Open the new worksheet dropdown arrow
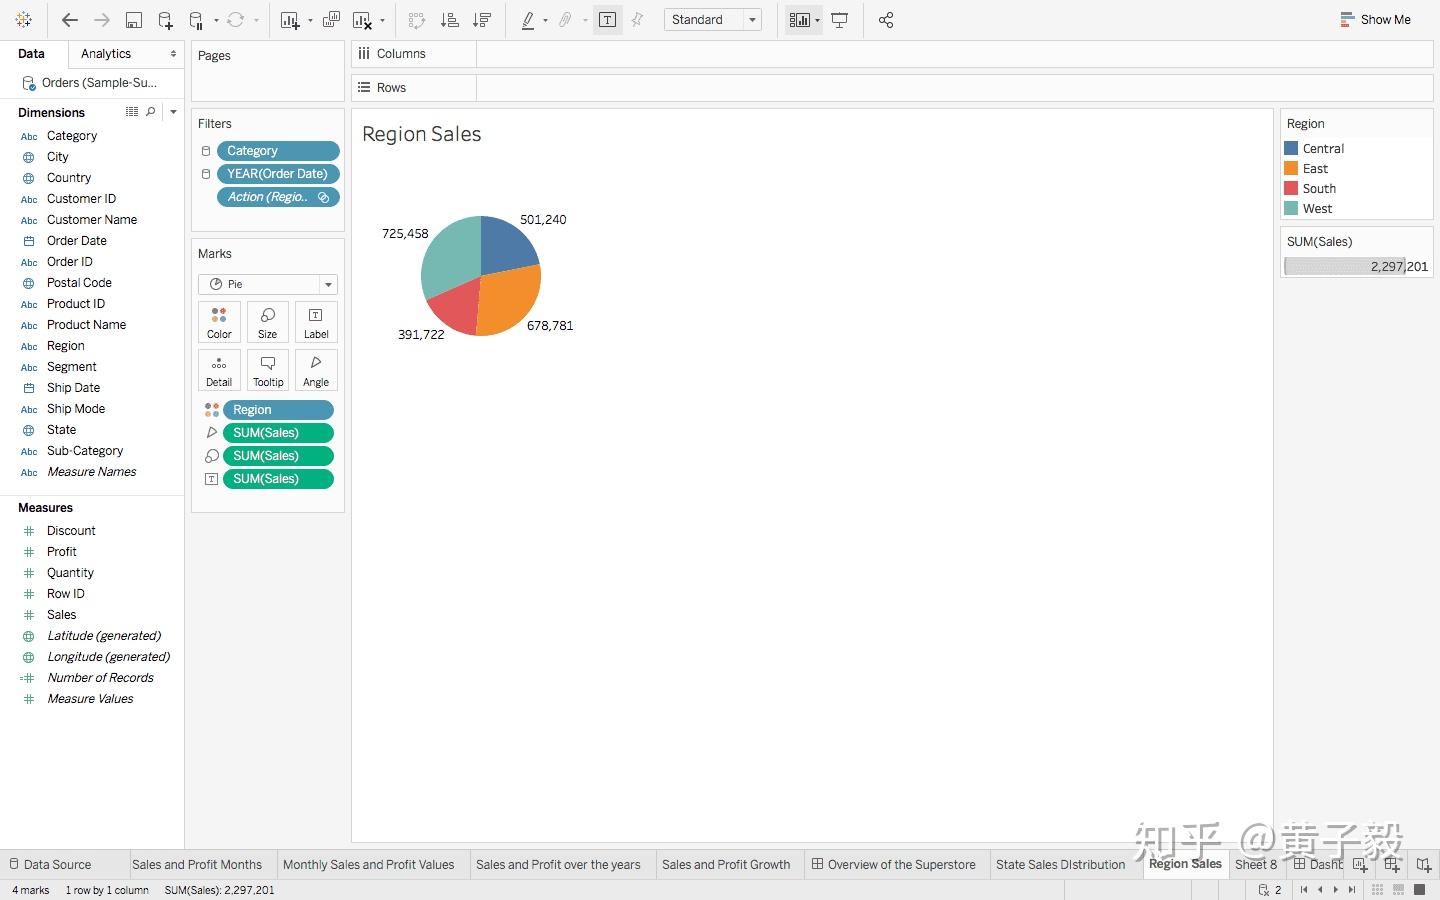Image resolution: width=1440 pixels, height=900 pixels. coord(310,20)
